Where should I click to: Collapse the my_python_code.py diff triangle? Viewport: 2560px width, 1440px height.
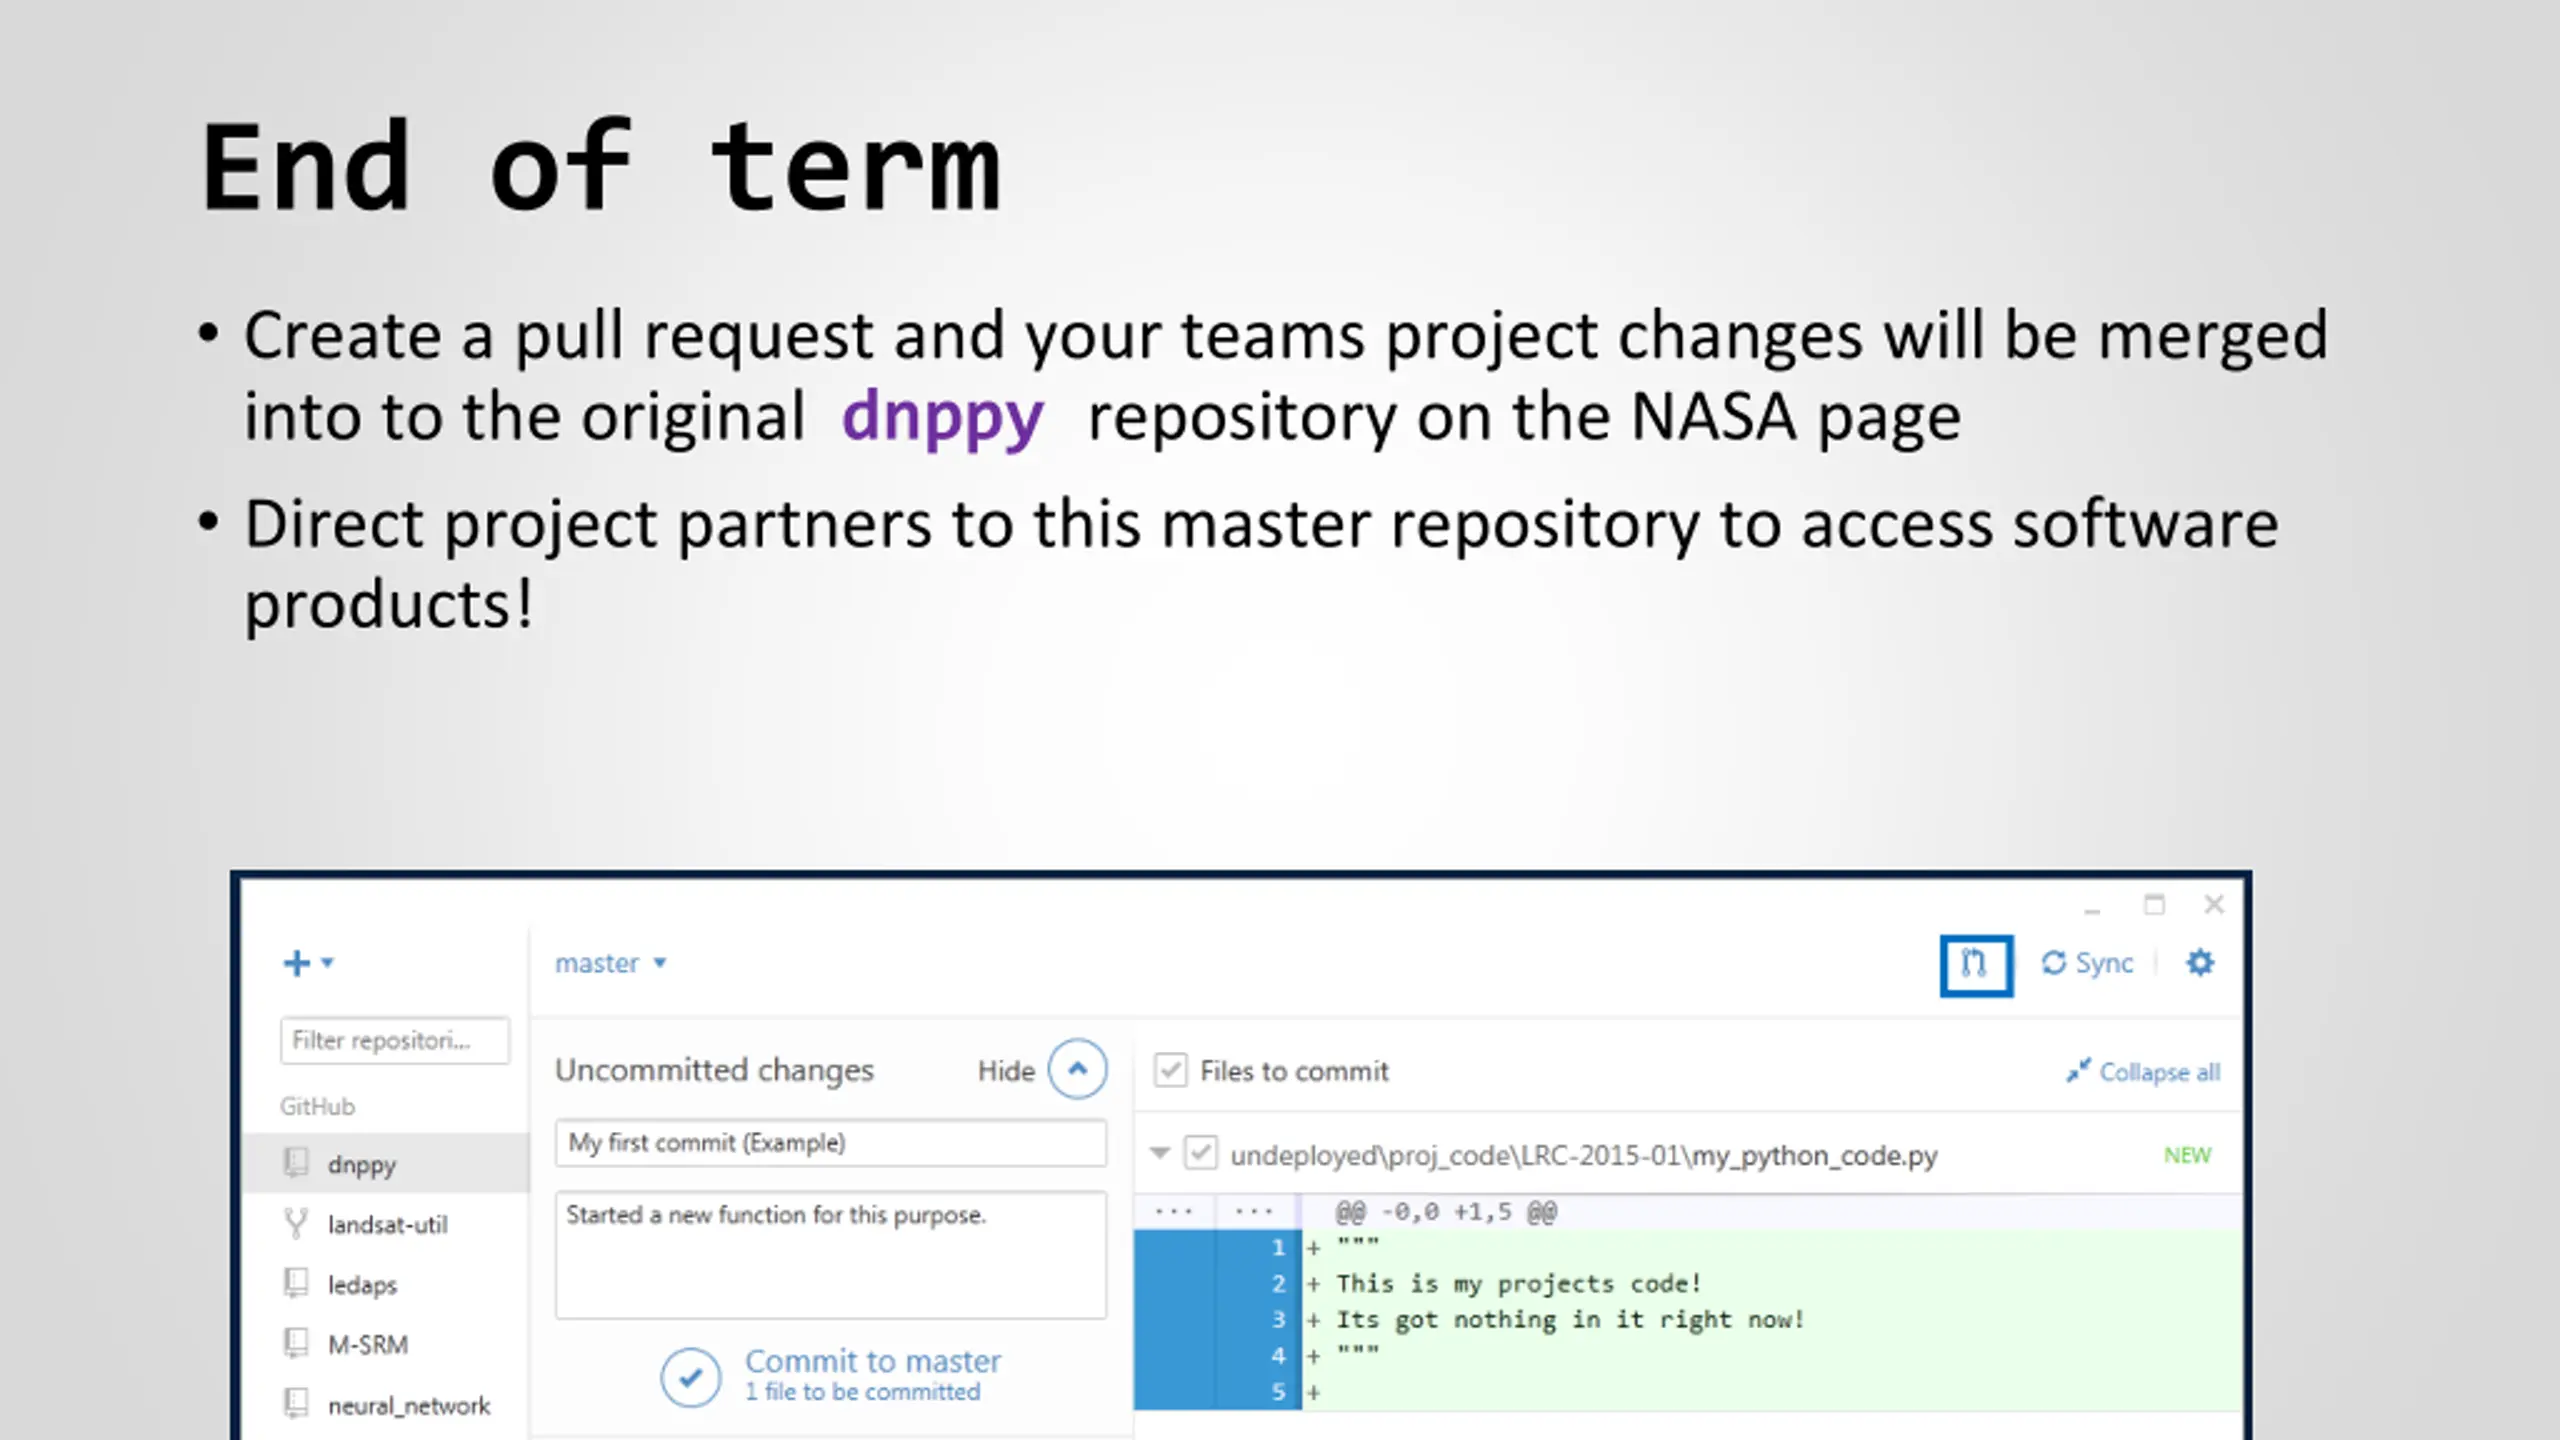(1160, 1153)
